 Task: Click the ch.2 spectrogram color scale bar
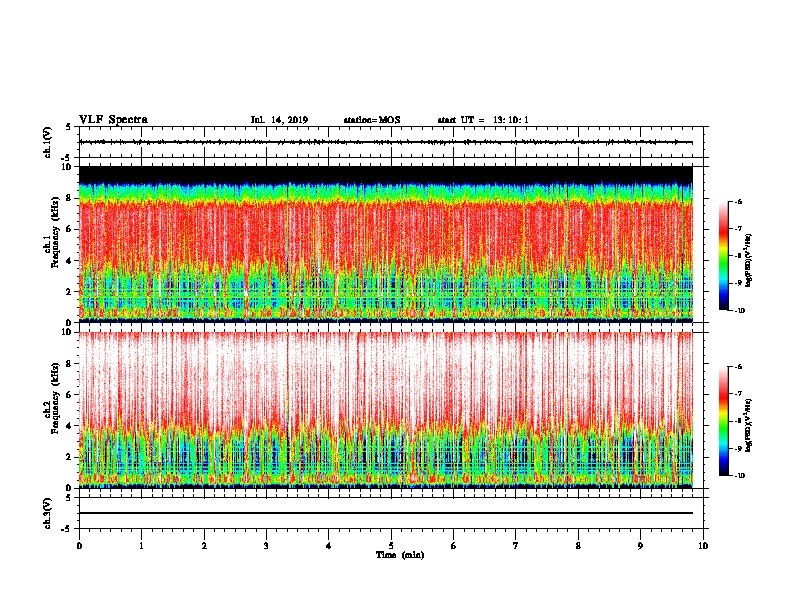click(723, 421)
